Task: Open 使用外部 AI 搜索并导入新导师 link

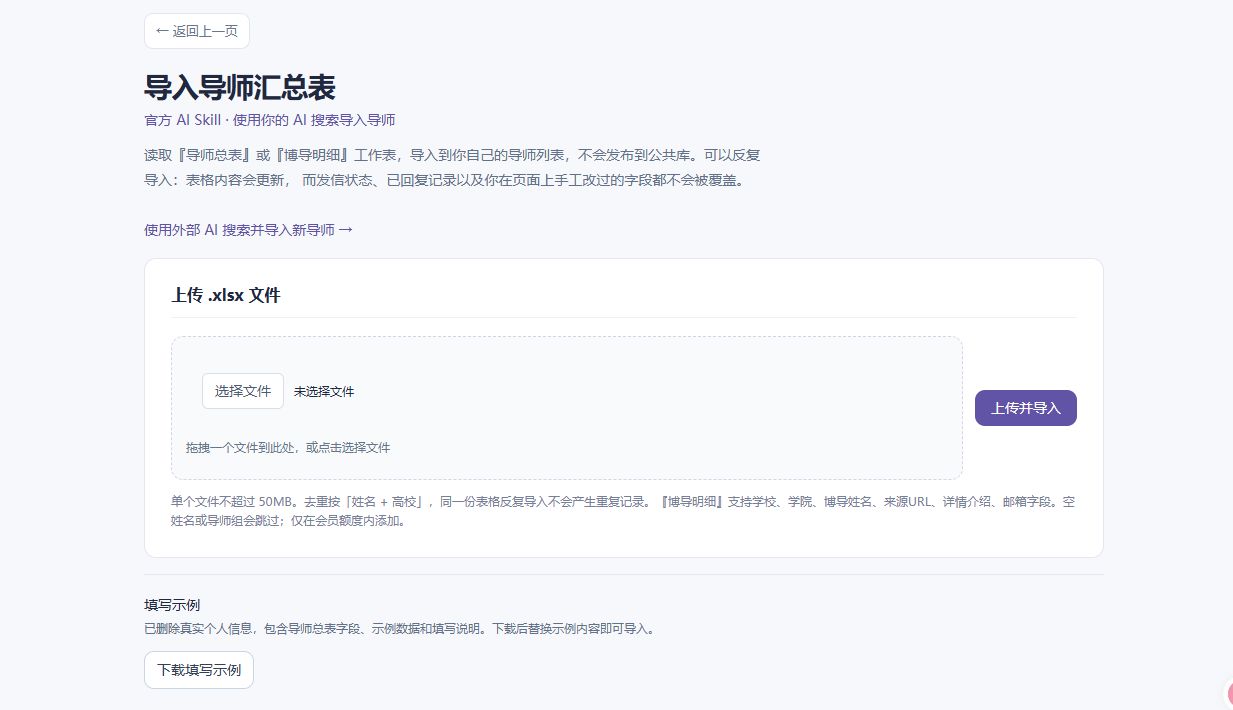Action: (249, 230)
